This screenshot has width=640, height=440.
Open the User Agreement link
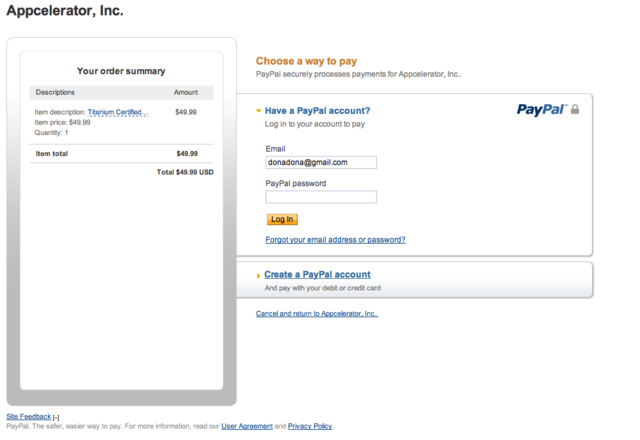[x=246, y=426]
